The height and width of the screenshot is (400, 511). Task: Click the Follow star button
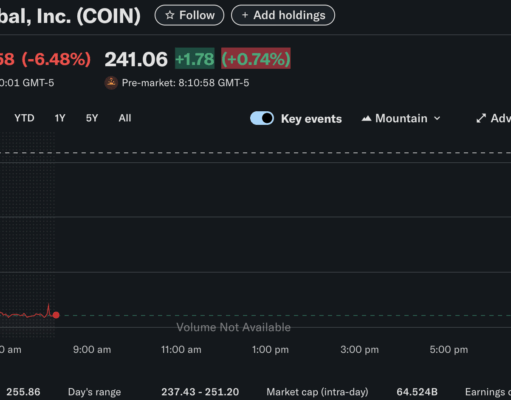pyautogui.click(x=189, y=15)
